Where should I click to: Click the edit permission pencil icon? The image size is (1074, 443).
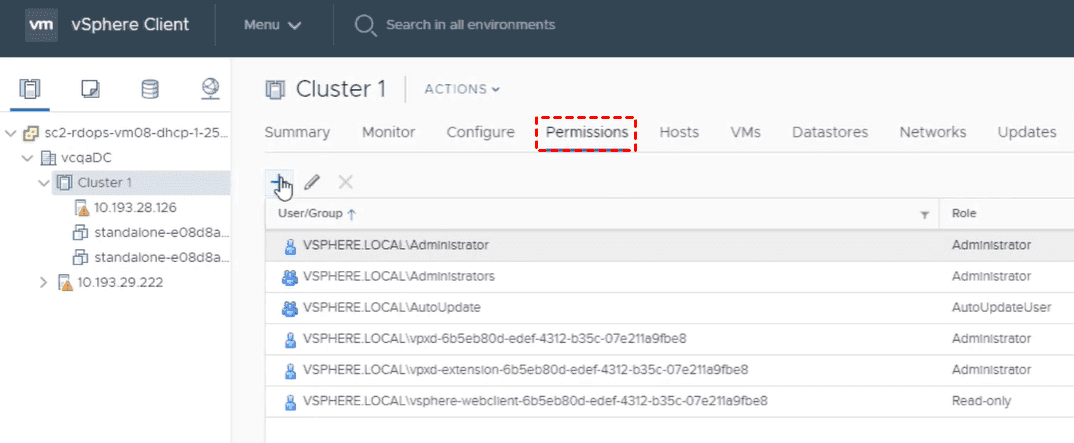[312, 182]
